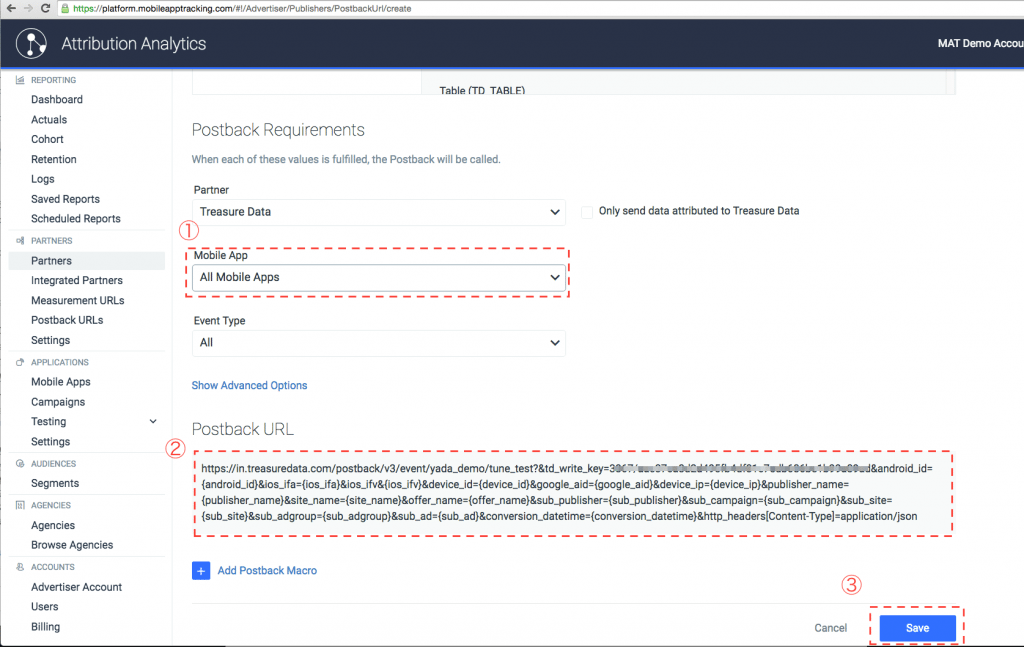
Task: Click the browser forward arrow
Action: (28, 8)
